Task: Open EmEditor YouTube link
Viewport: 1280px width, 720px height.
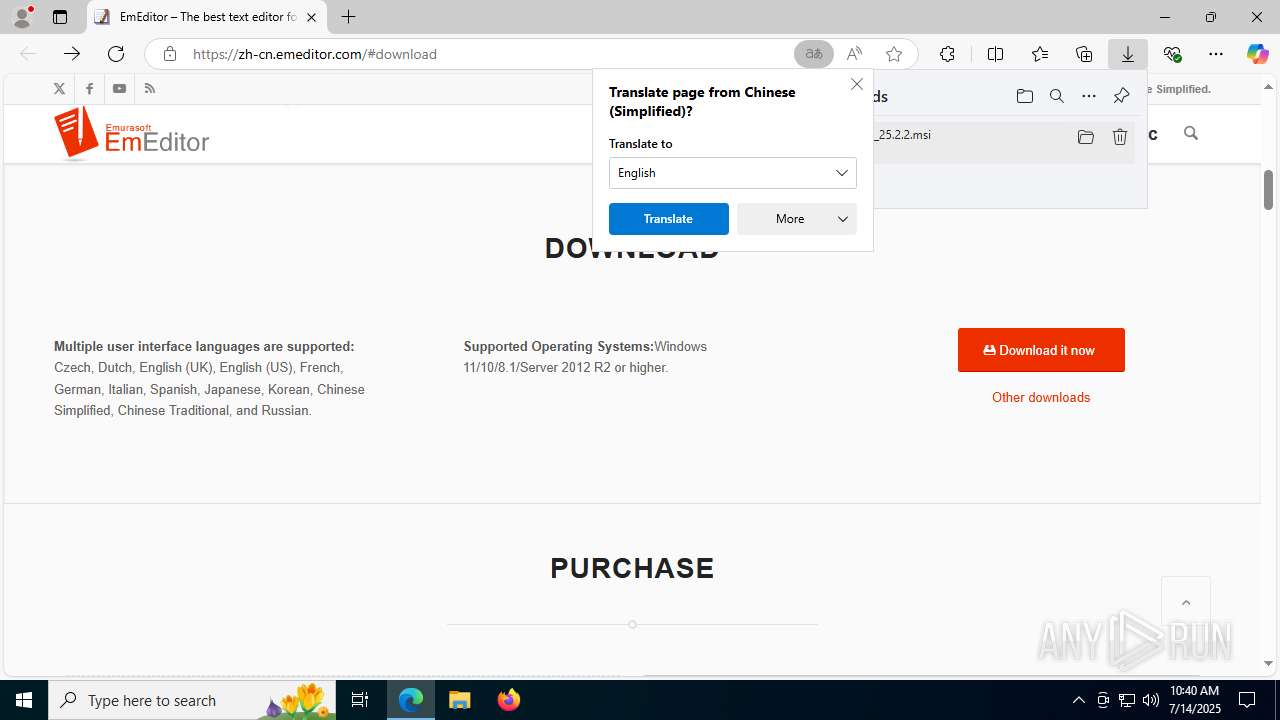Action: pyautogui.click(x=119, y=89)
